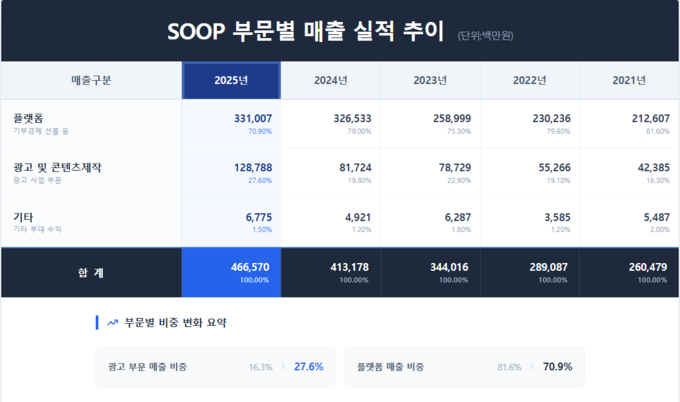Image resolution: width=680 pixels, height=402 pixels.
Task: Click the trend arrow icon beside 부문별 비중 변화 요약
Action: point(113,323)
